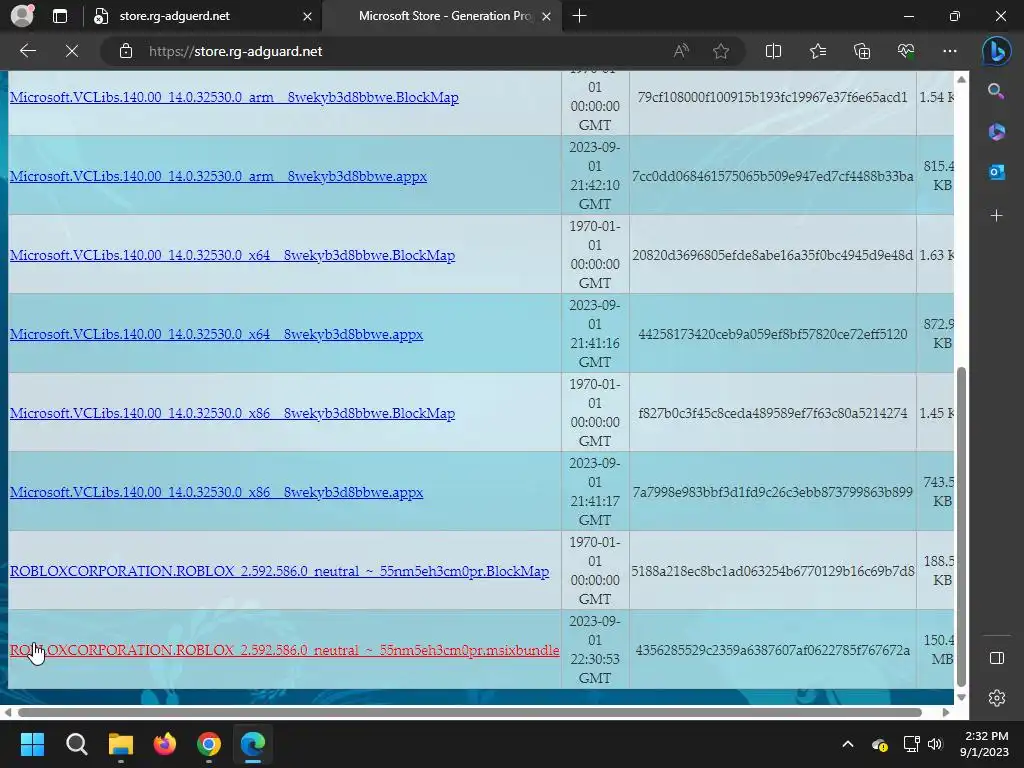Click the vertical page scrollbar thumb
The height and width of the screenshot is (768, 1024).
click(x=961, y=526)
